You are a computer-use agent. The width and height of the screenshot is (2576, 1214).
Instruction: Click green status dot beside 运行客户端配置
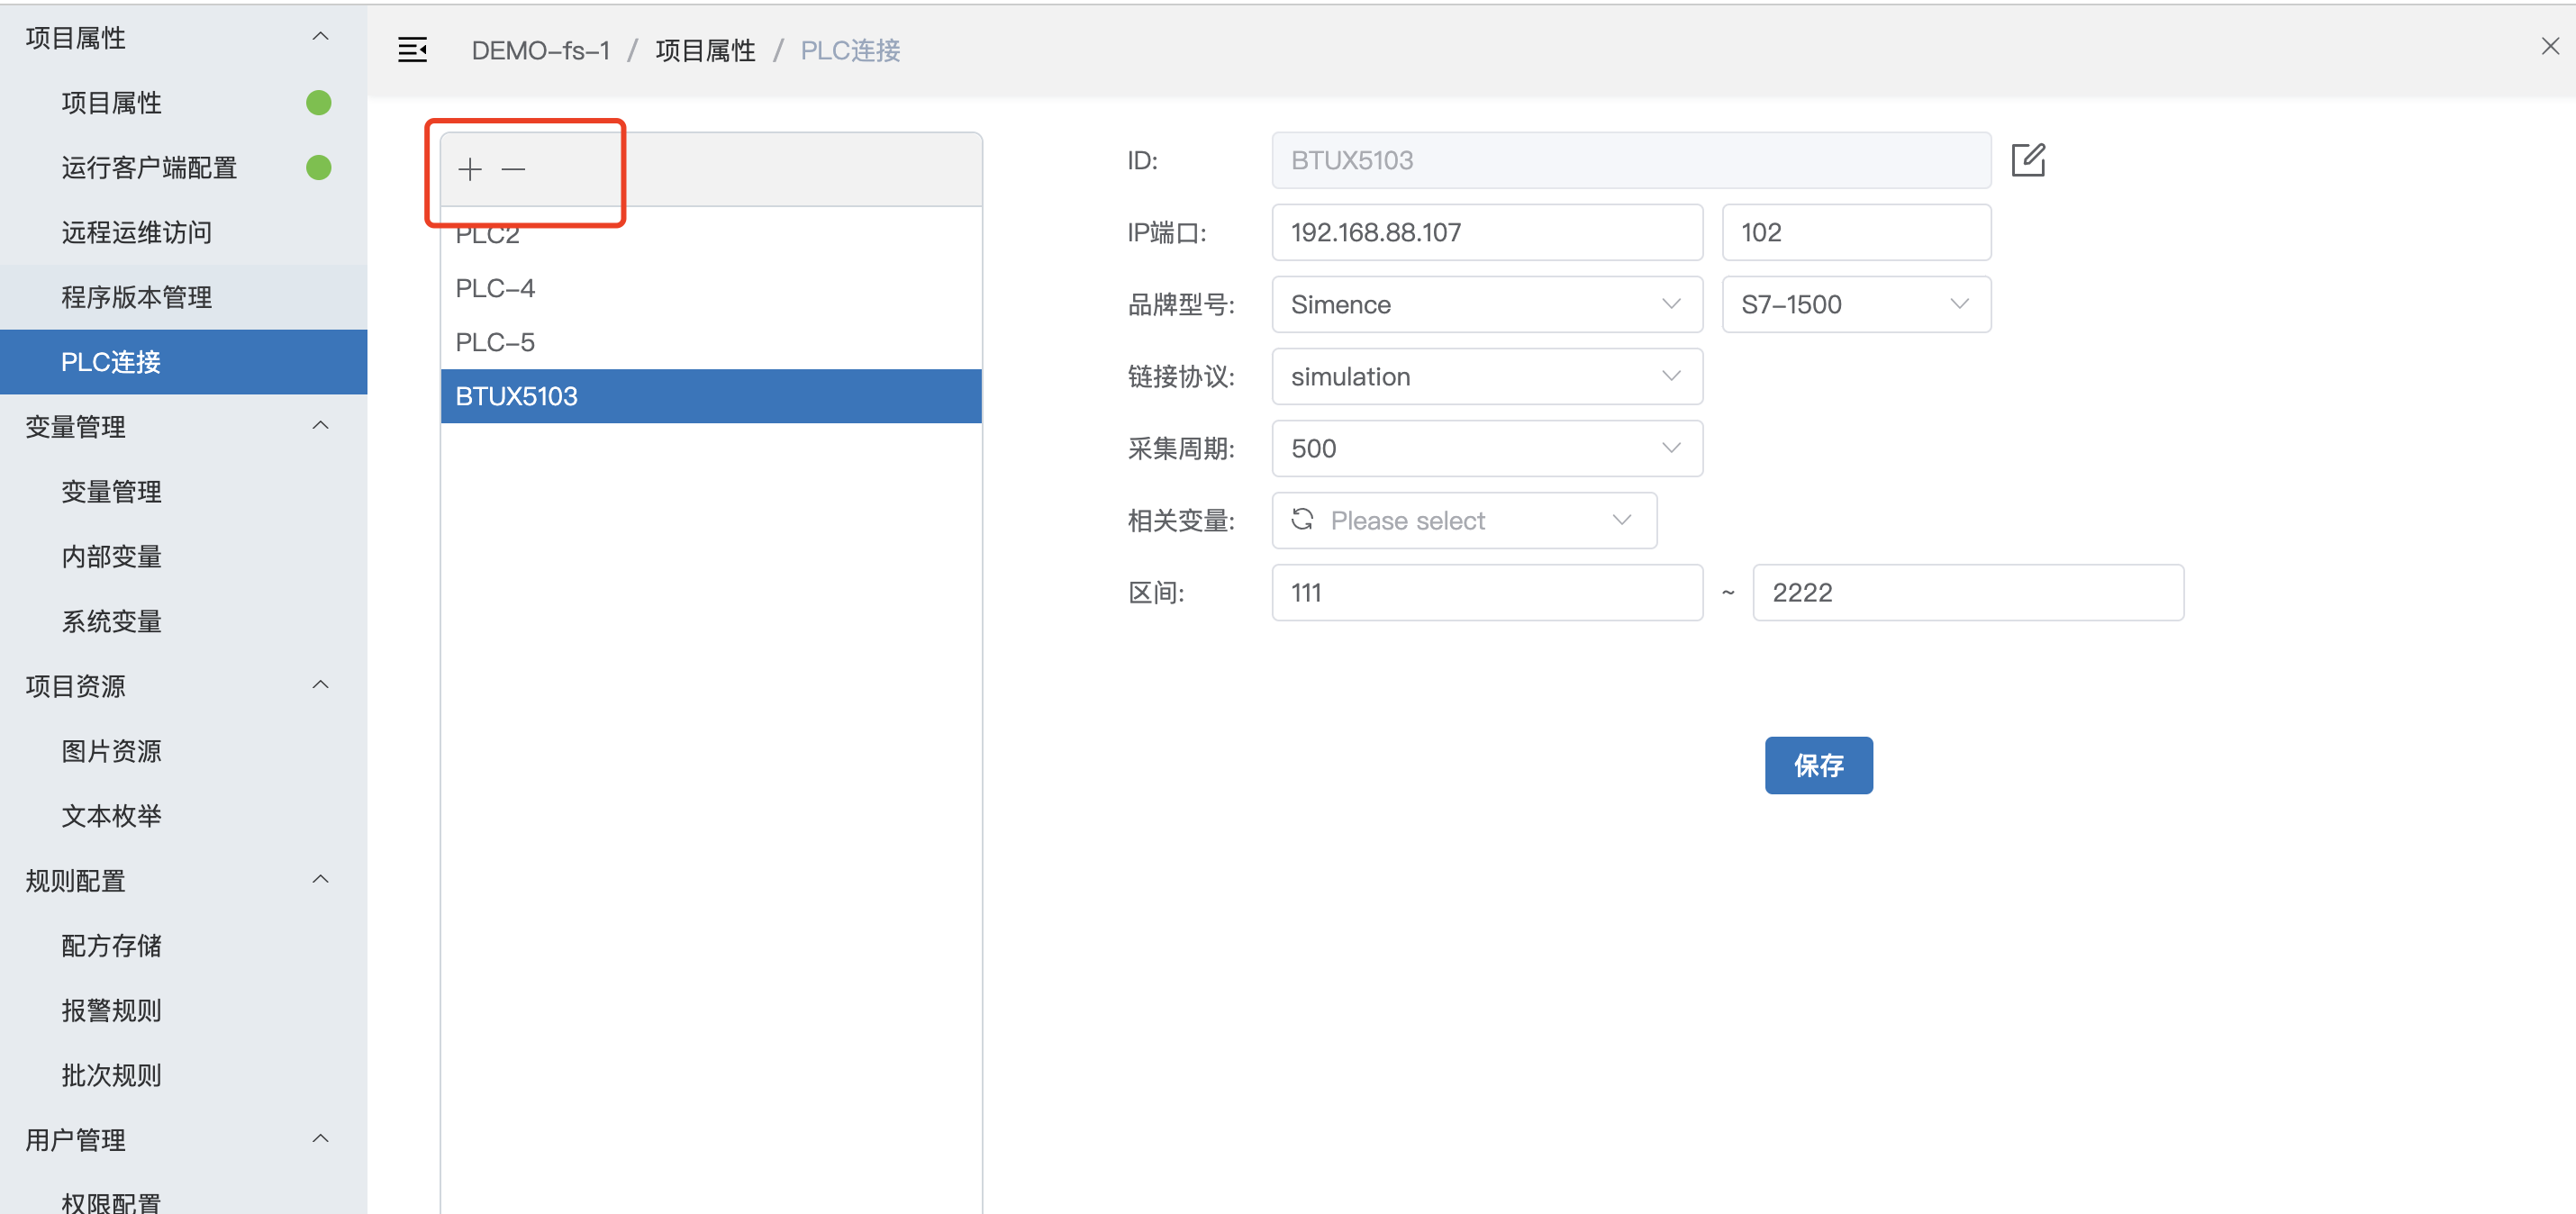coord(318,168)
